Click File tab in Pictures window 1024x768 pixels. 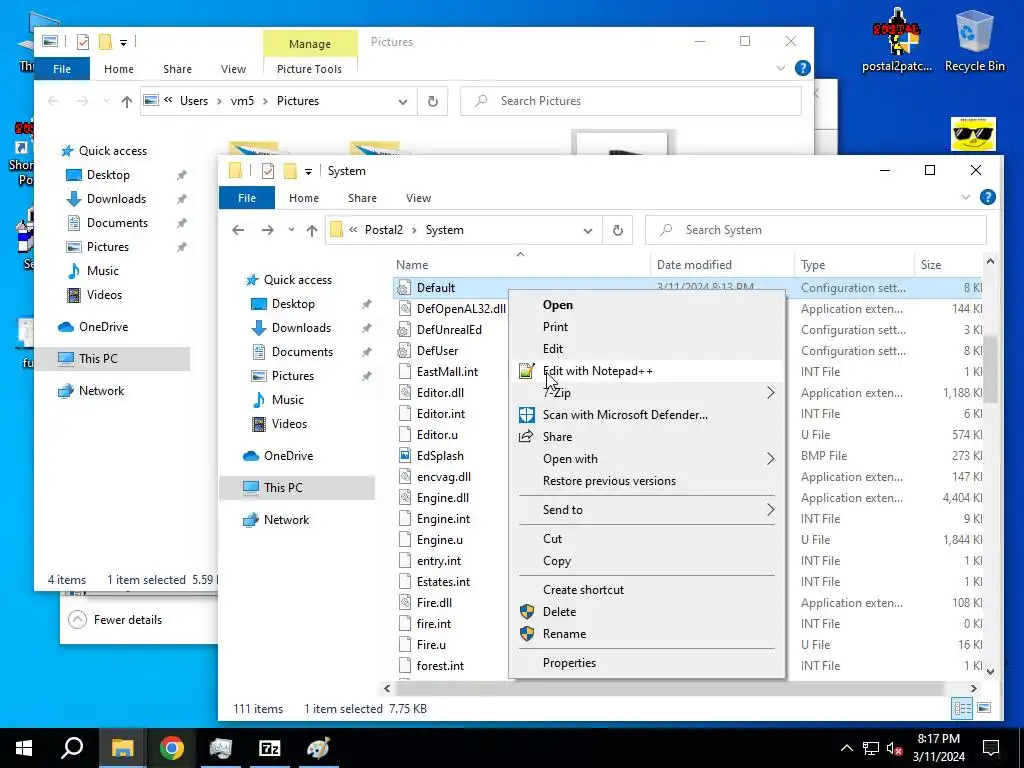tap(62, 69)
